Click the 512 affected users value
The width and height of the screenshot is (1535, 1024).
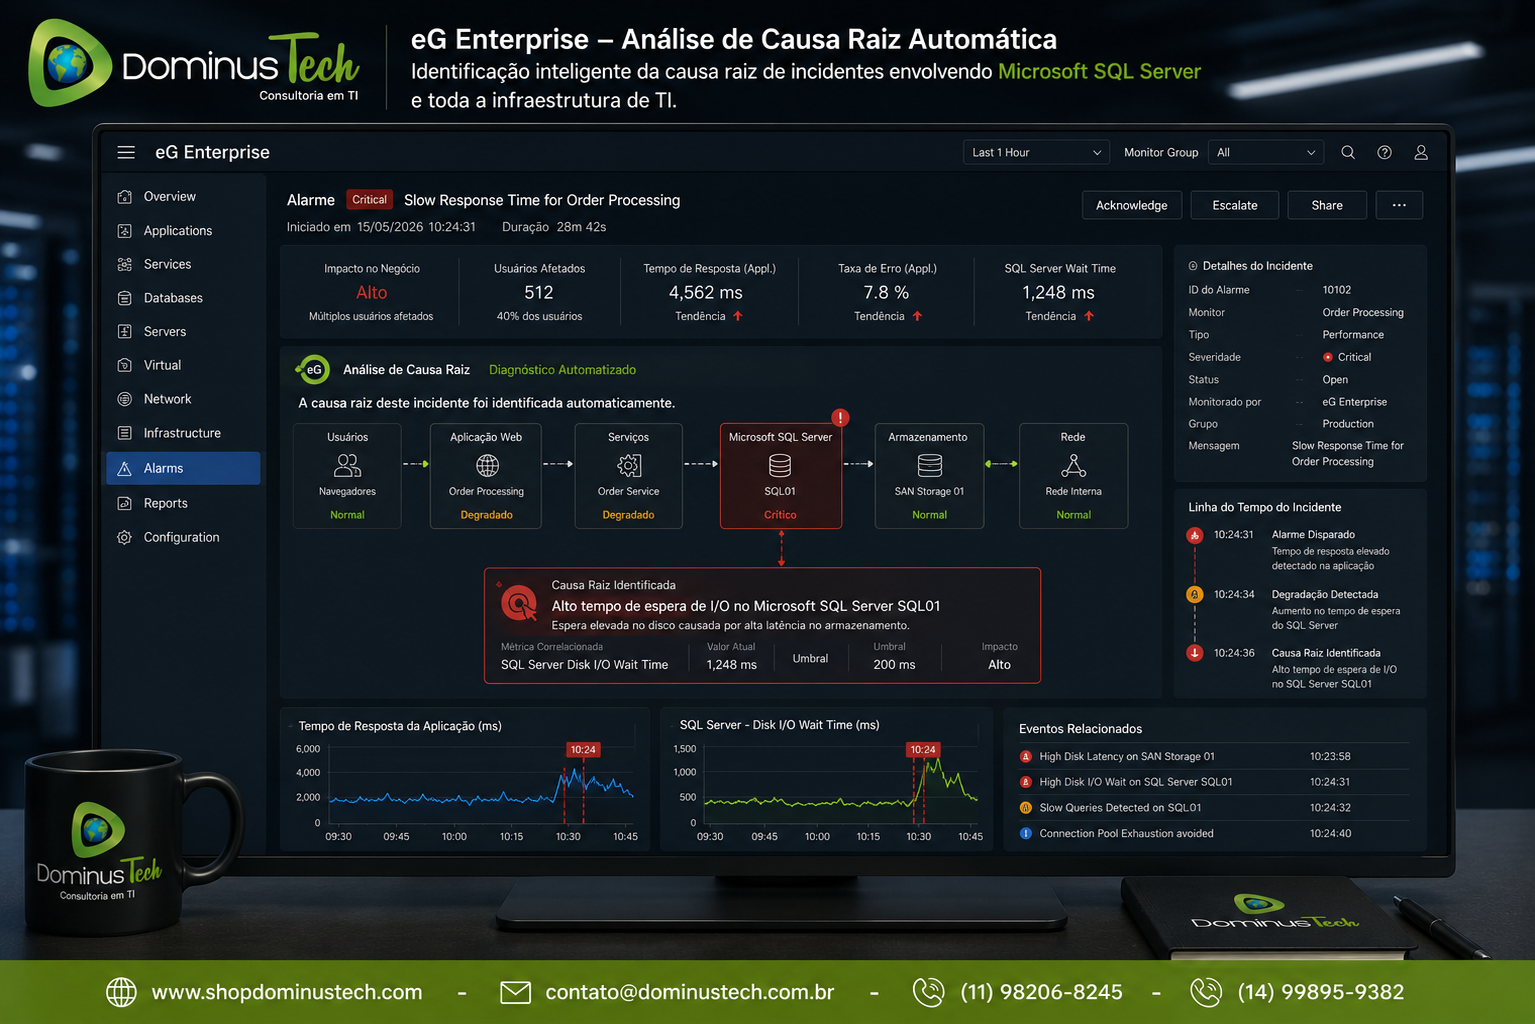click(x=539, y=293)
